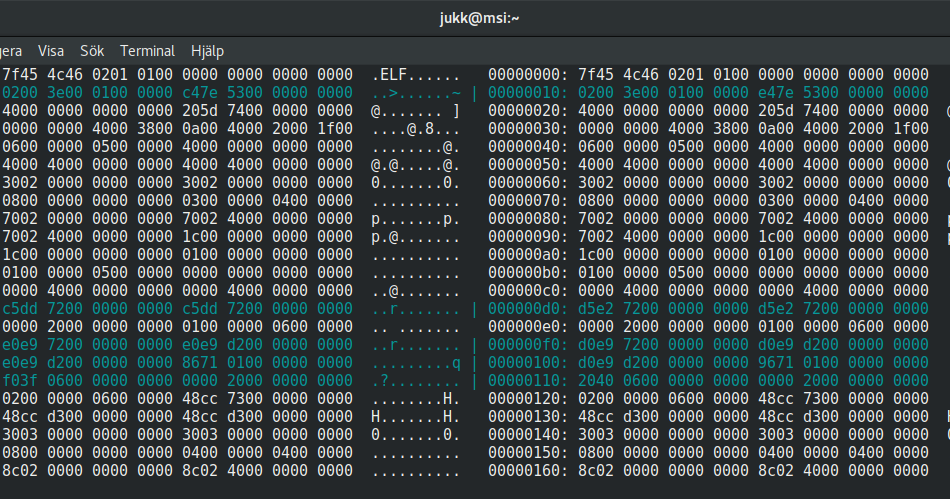Click the offset label 00000050:
The height and width of the screenshot is (499, 950).
[x=528, y=165]
